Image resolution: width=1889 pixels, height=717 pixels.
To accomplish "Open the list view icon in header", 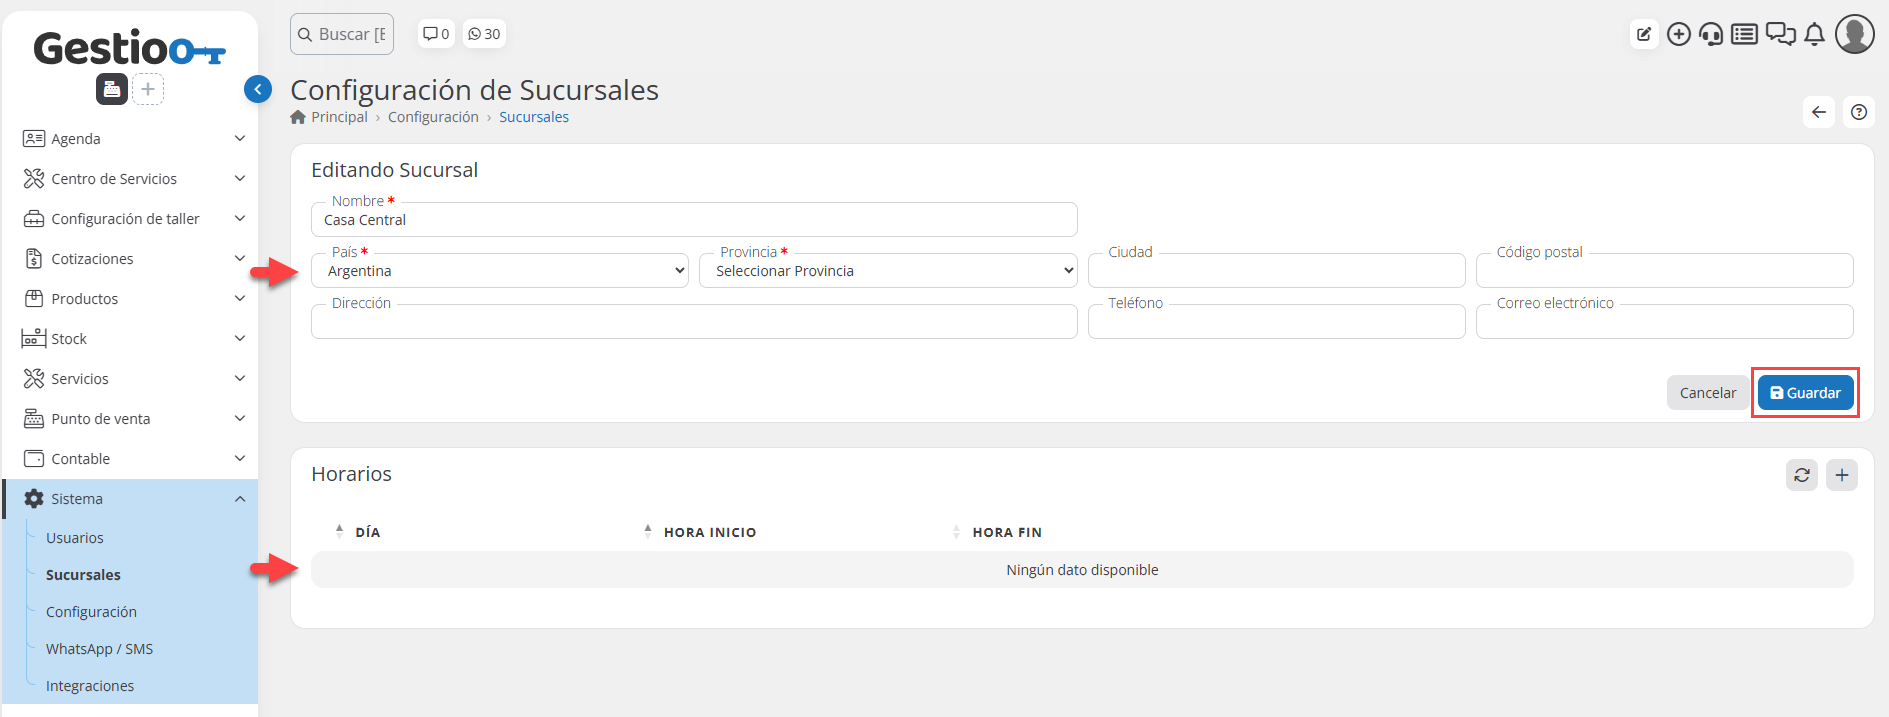I will coord(1744,34).
